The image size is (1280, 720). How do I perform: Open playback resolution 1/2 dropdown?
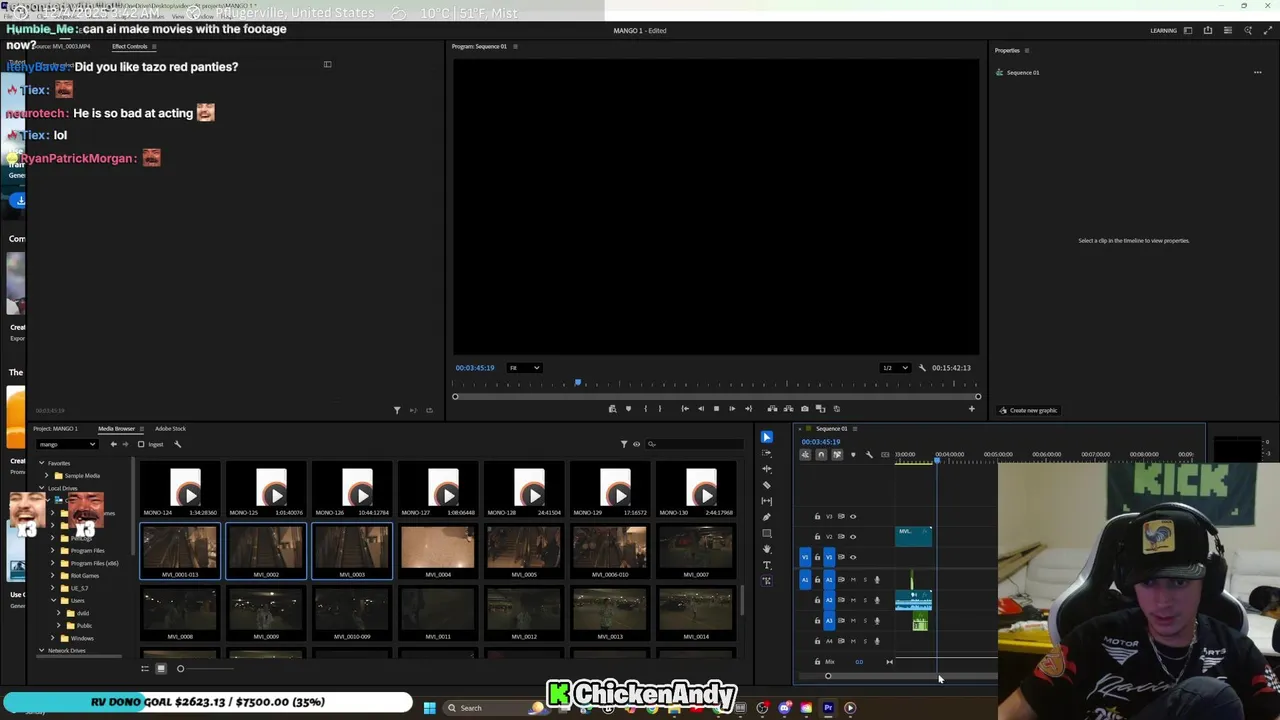click(x=894, y=368)
